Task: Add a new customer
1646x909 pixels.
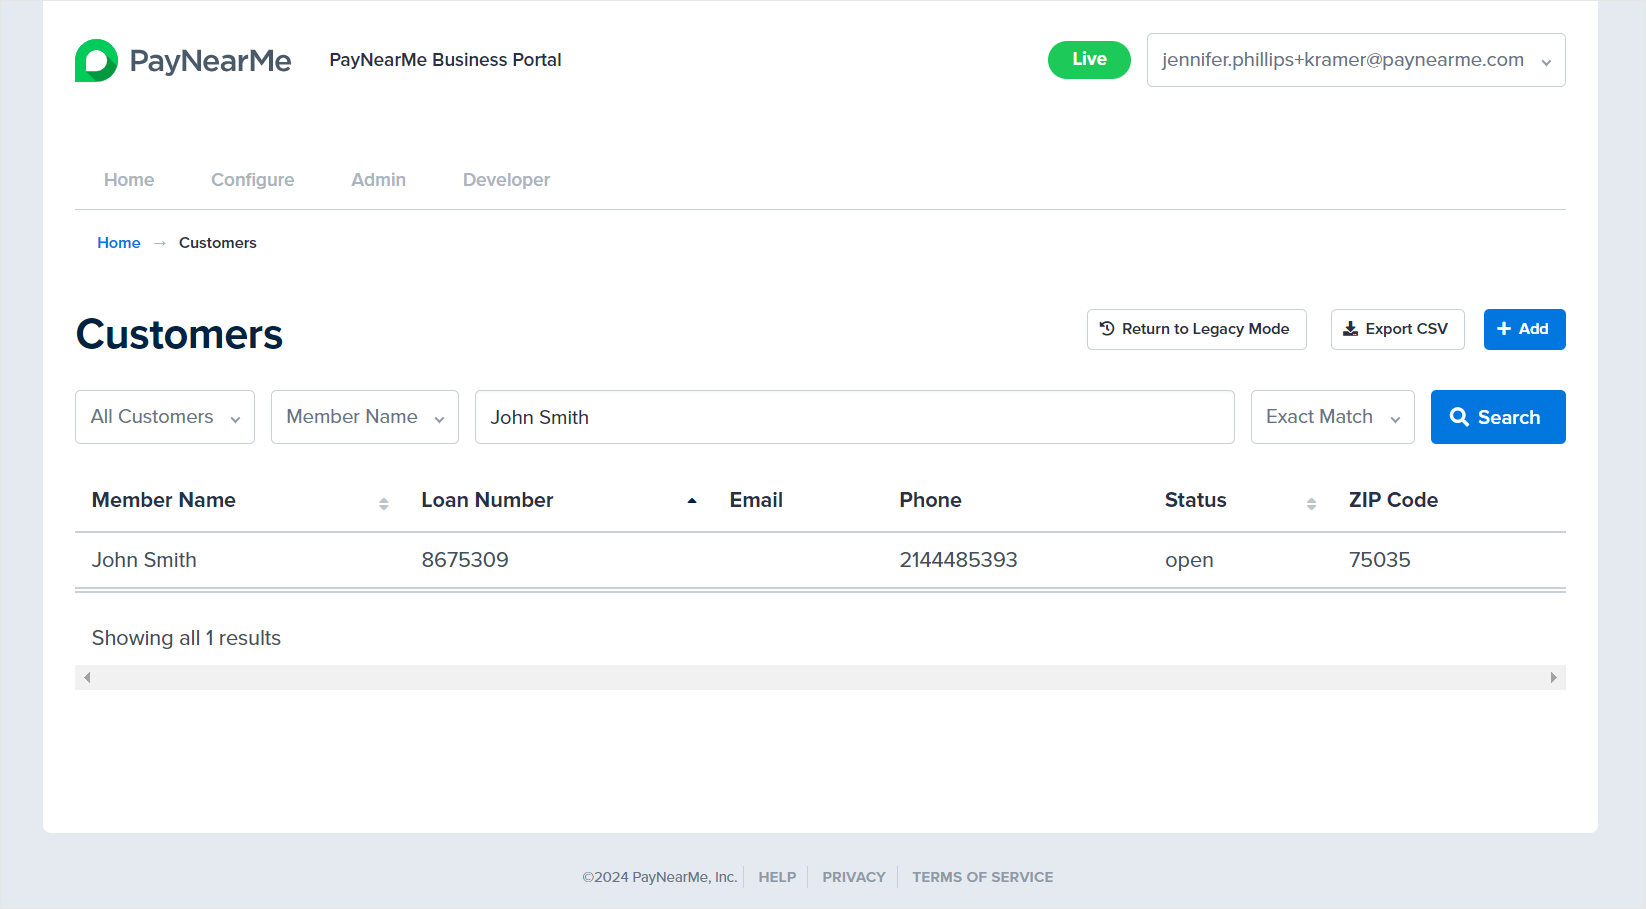Action: point(1524,329)
